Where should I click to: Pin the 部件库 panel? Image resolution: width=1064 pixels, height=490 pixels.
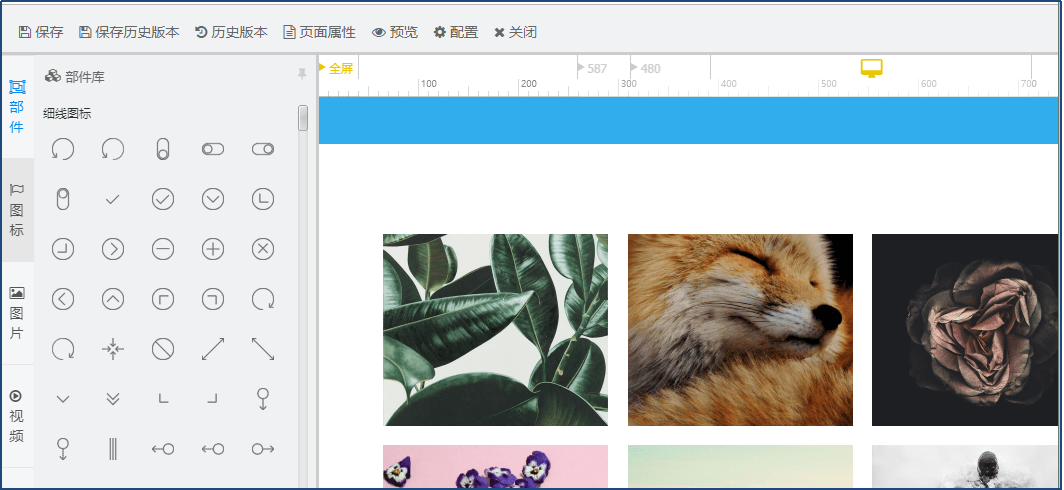[x=302, y=74]
